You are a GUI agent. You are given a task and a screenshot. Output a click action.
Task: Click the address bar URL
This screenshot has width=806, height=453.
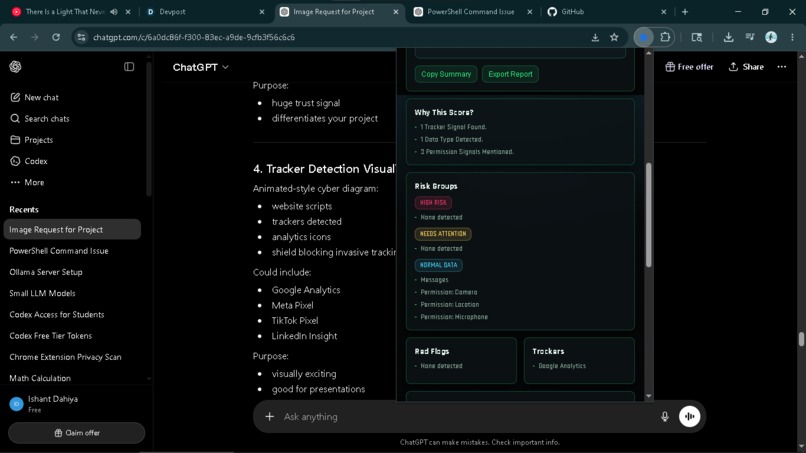point(194,37)
